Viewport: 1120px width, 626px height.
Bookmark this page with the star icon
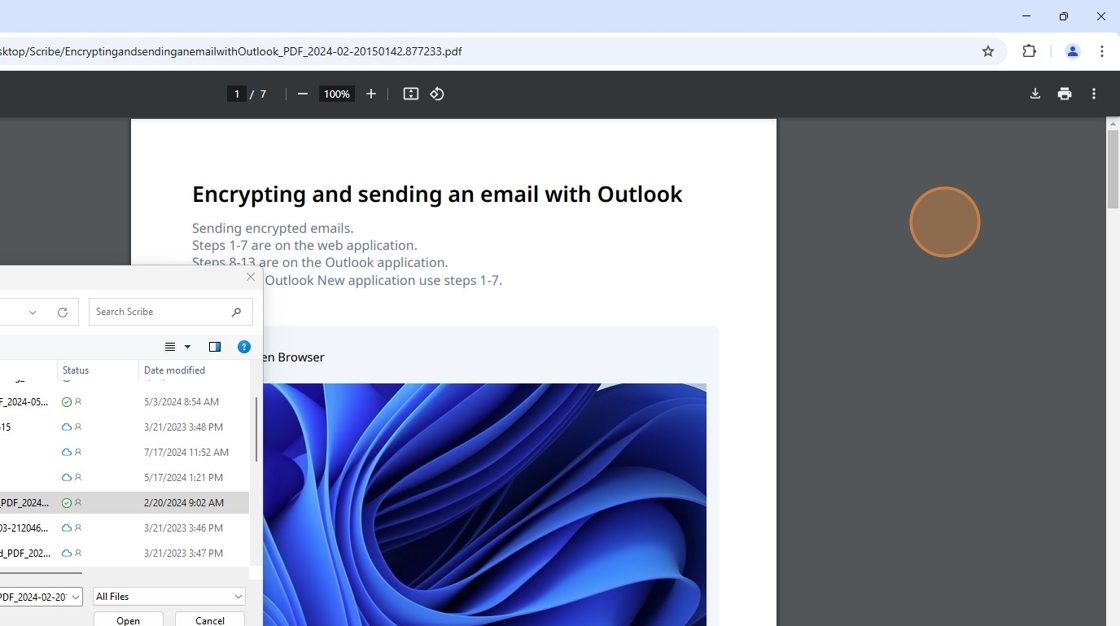988,51
